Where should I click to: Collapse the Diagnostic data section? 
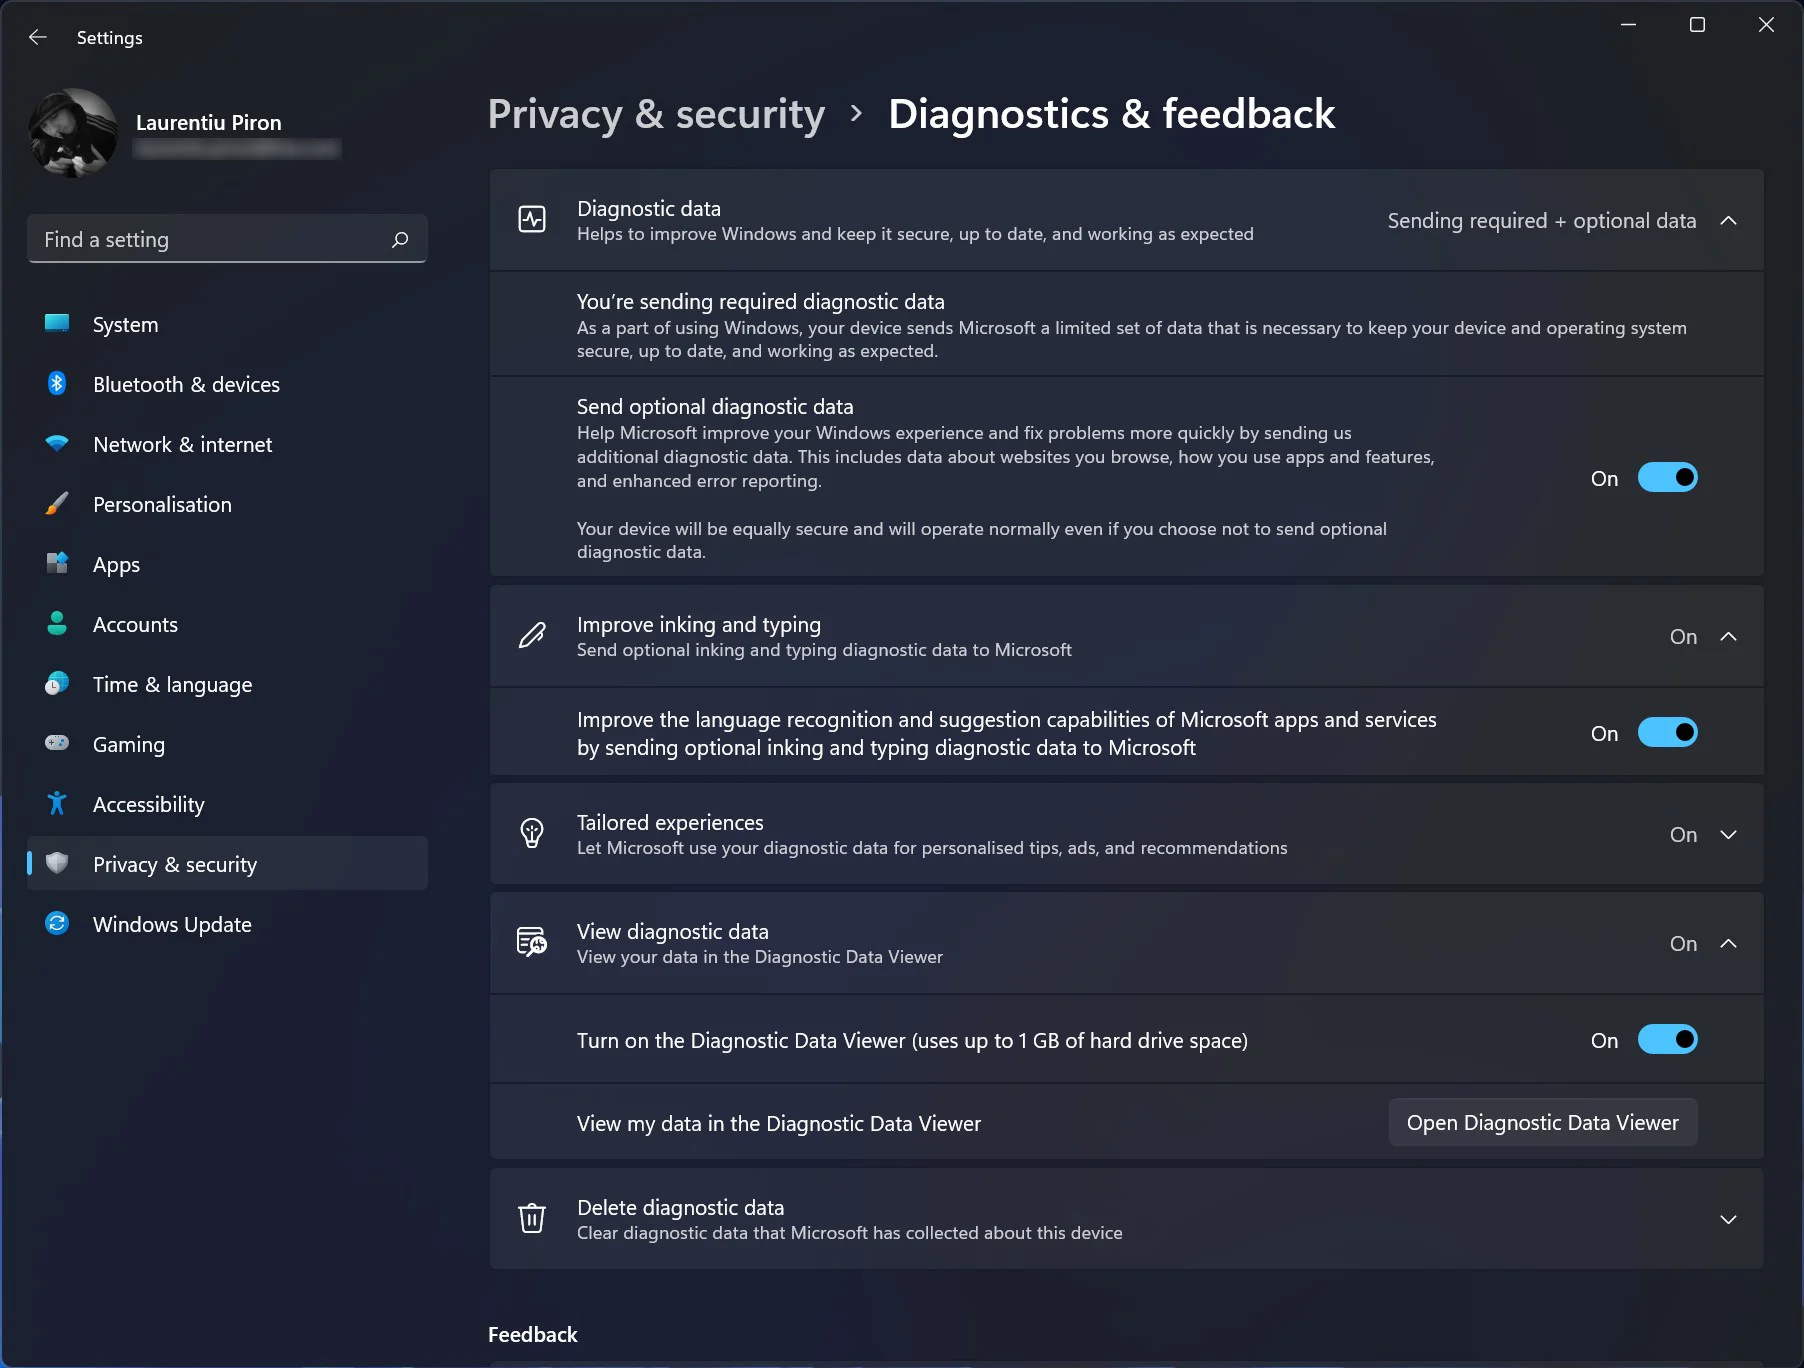(1727, 221)
